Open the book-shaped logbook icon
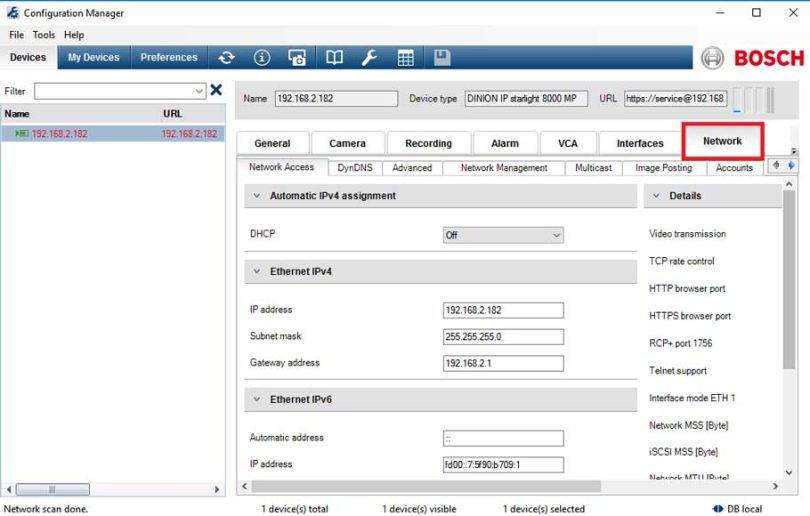 [334, 58]
